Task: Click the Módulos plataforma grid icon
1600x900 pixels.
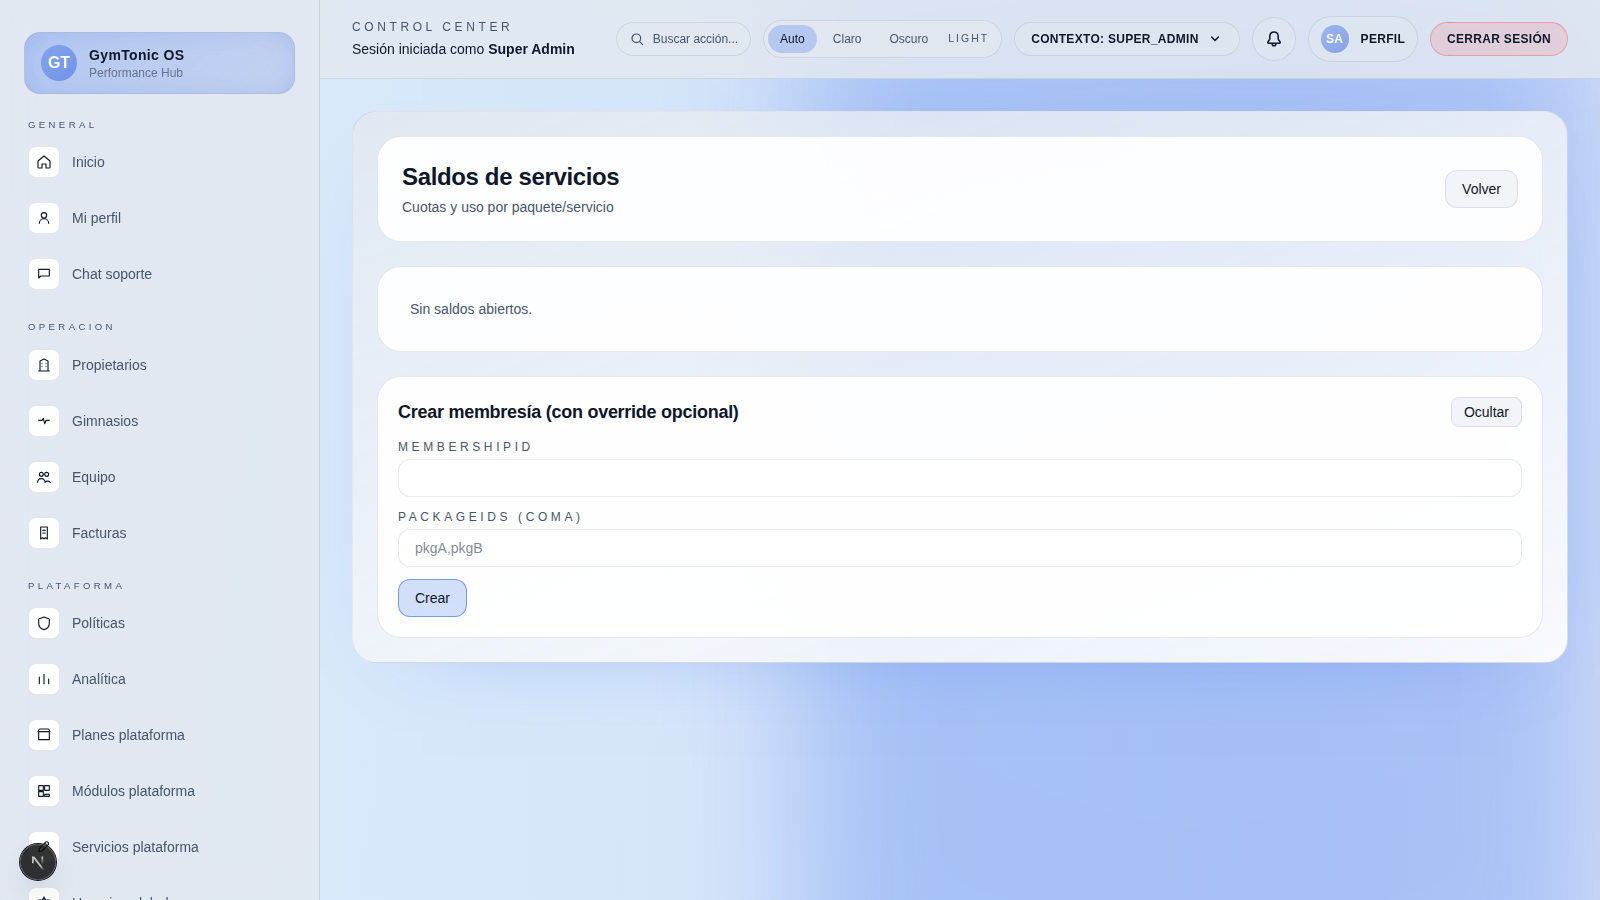Action: point(44,791)
